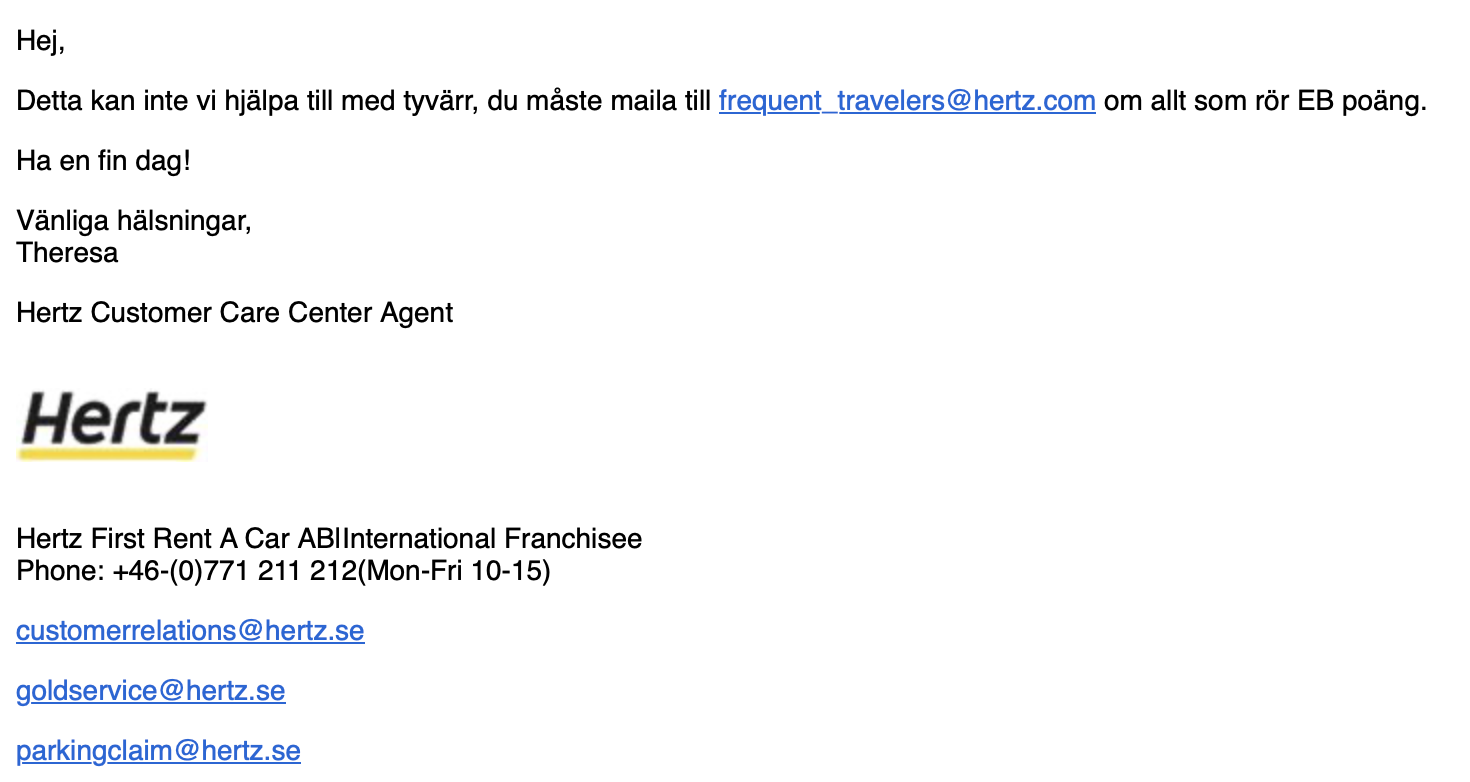
Task: Click the frequent_travelers@hertz.com email link
Action: [906, 101]
